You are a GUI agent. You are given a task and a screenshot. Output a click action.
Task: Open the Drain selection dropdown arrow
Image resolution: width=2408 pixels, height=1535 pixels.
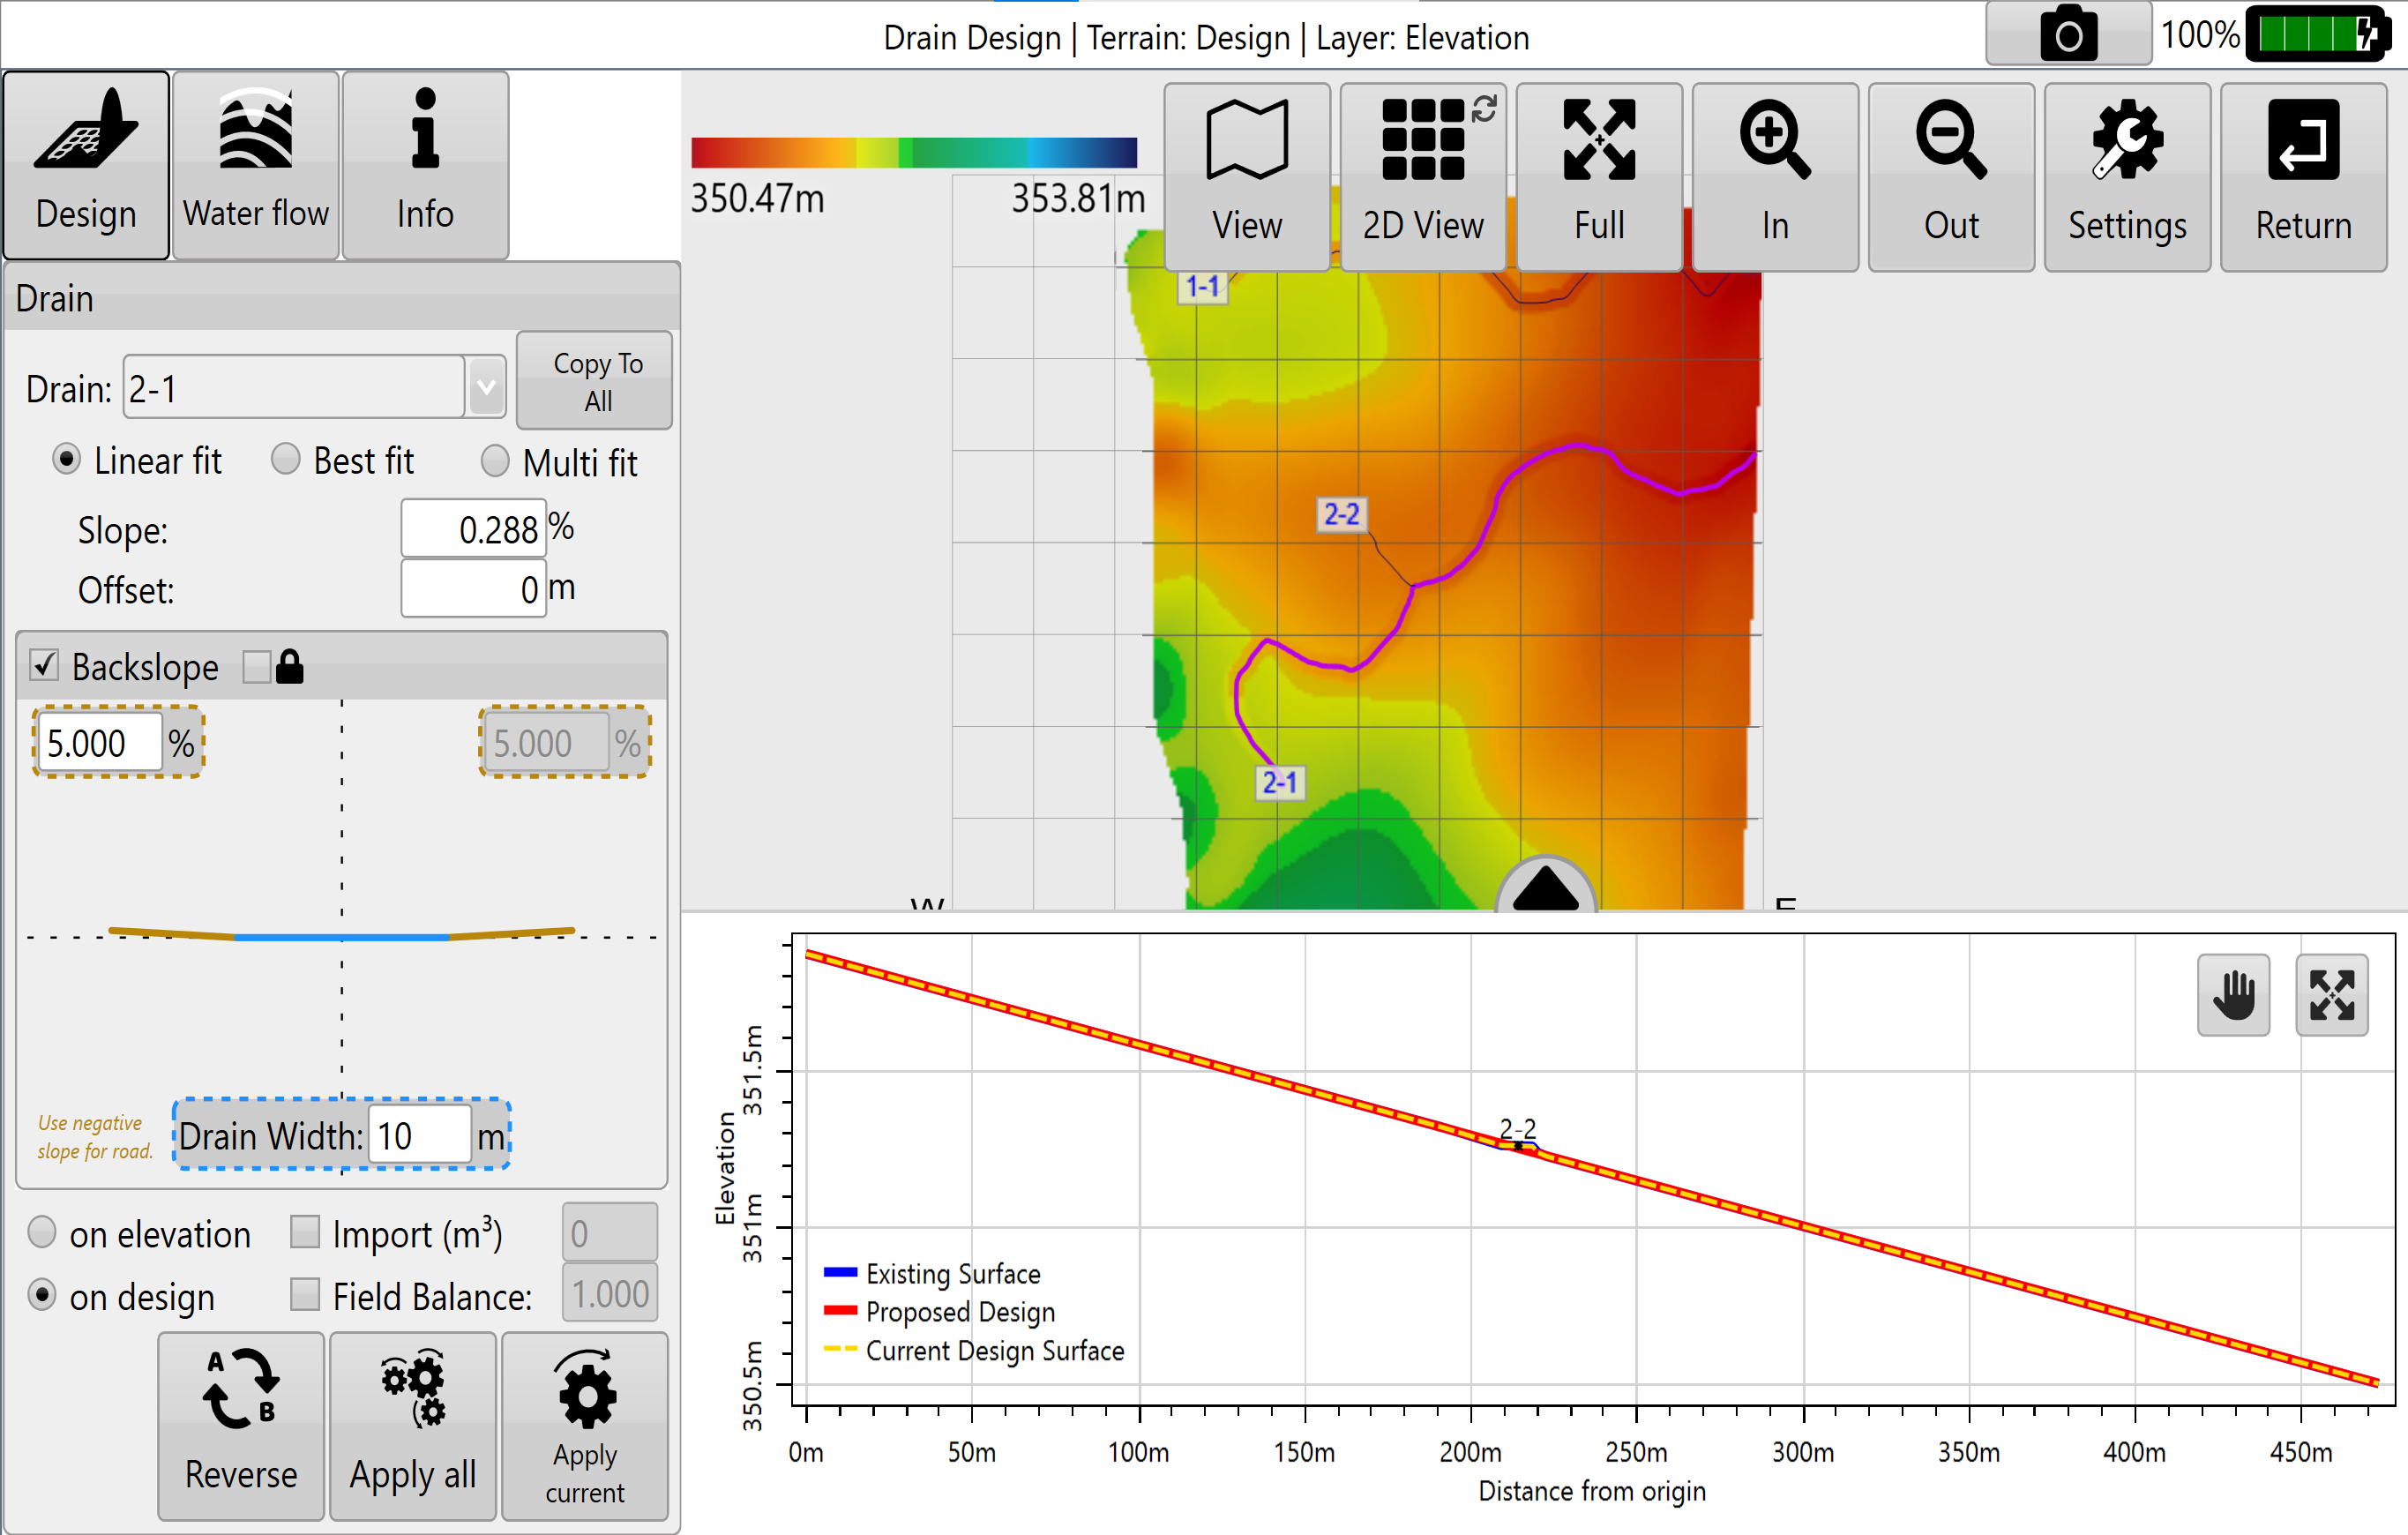486,387
